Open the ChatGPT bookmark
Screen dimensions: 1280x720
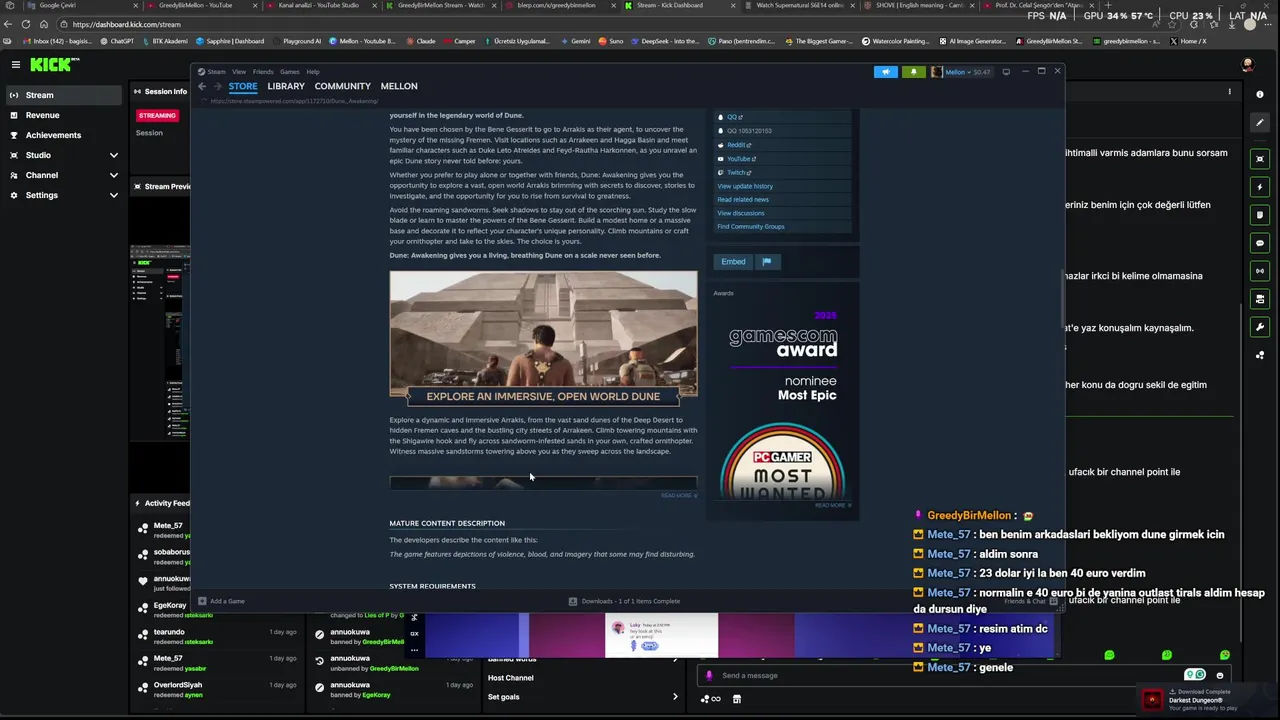tap(117, 41)
